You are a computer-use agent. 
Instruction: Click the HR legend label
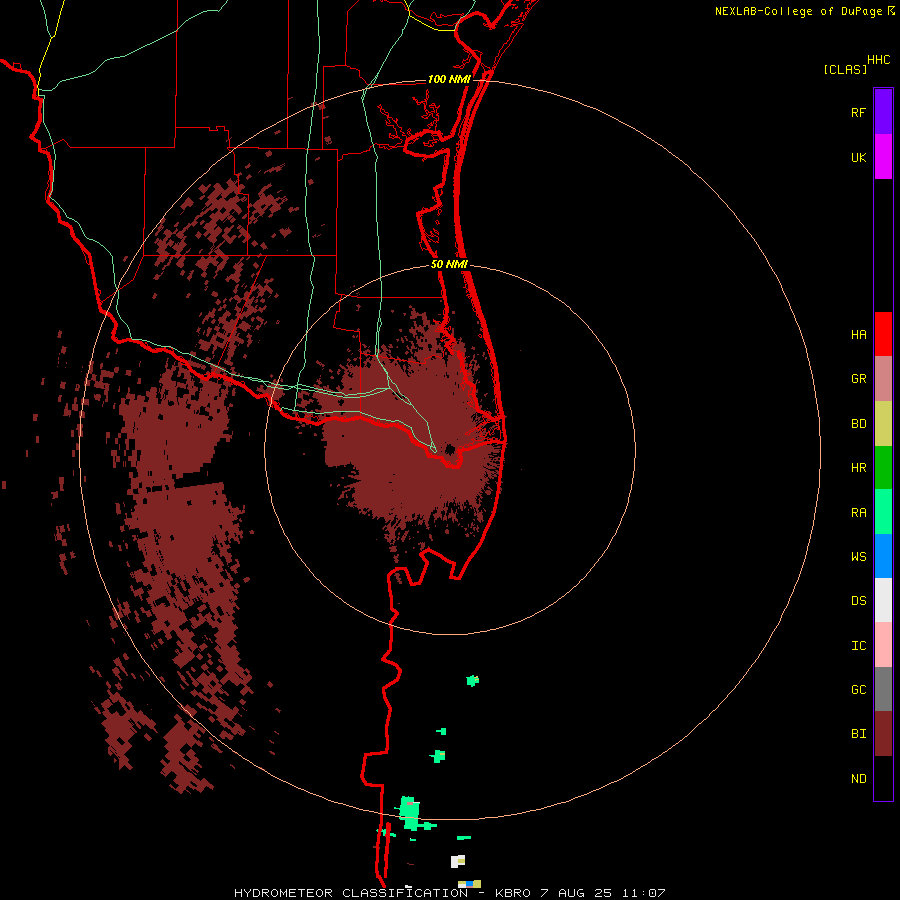[x=859, y=468]
